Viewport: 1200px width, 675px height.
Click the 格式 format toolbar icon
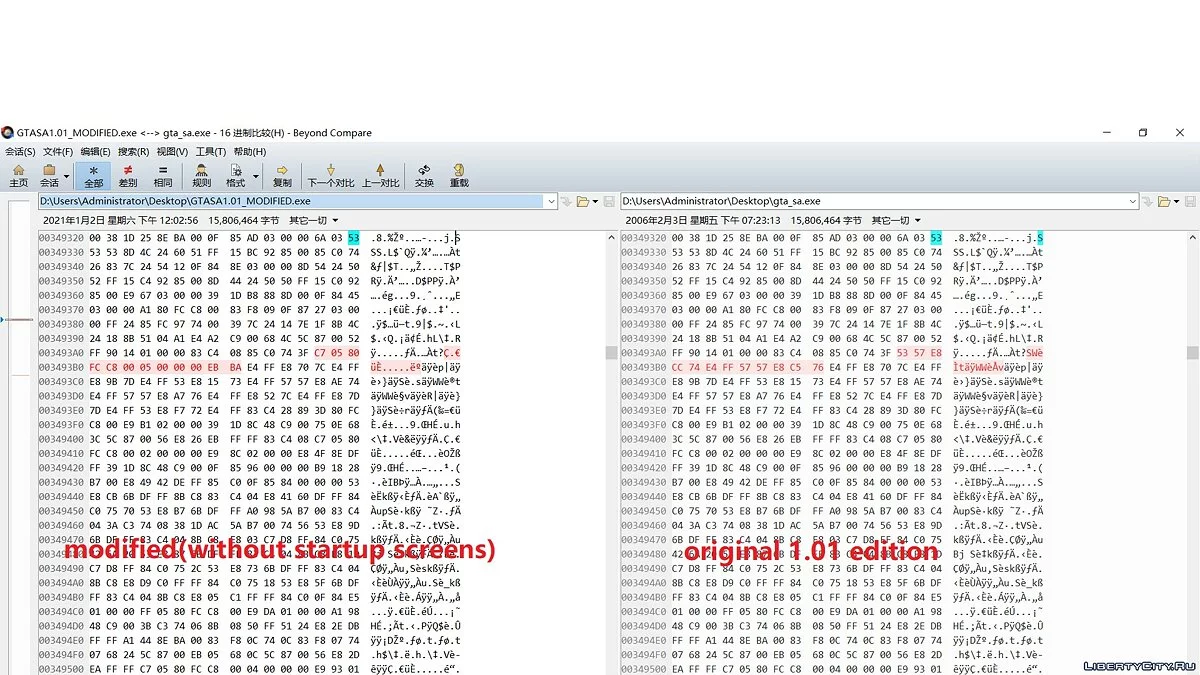[x=235, y=175]
